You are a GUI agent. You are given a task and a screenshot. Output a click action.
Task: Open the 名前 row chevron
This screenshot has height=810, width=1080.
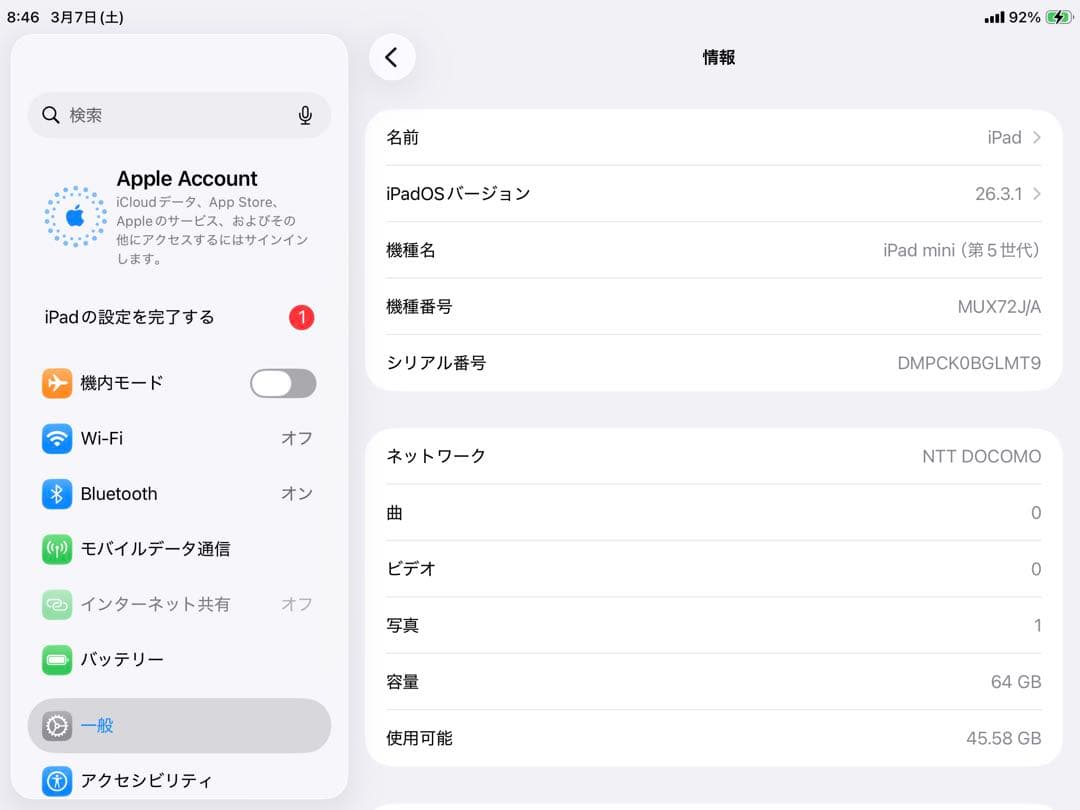[1037, 138]
